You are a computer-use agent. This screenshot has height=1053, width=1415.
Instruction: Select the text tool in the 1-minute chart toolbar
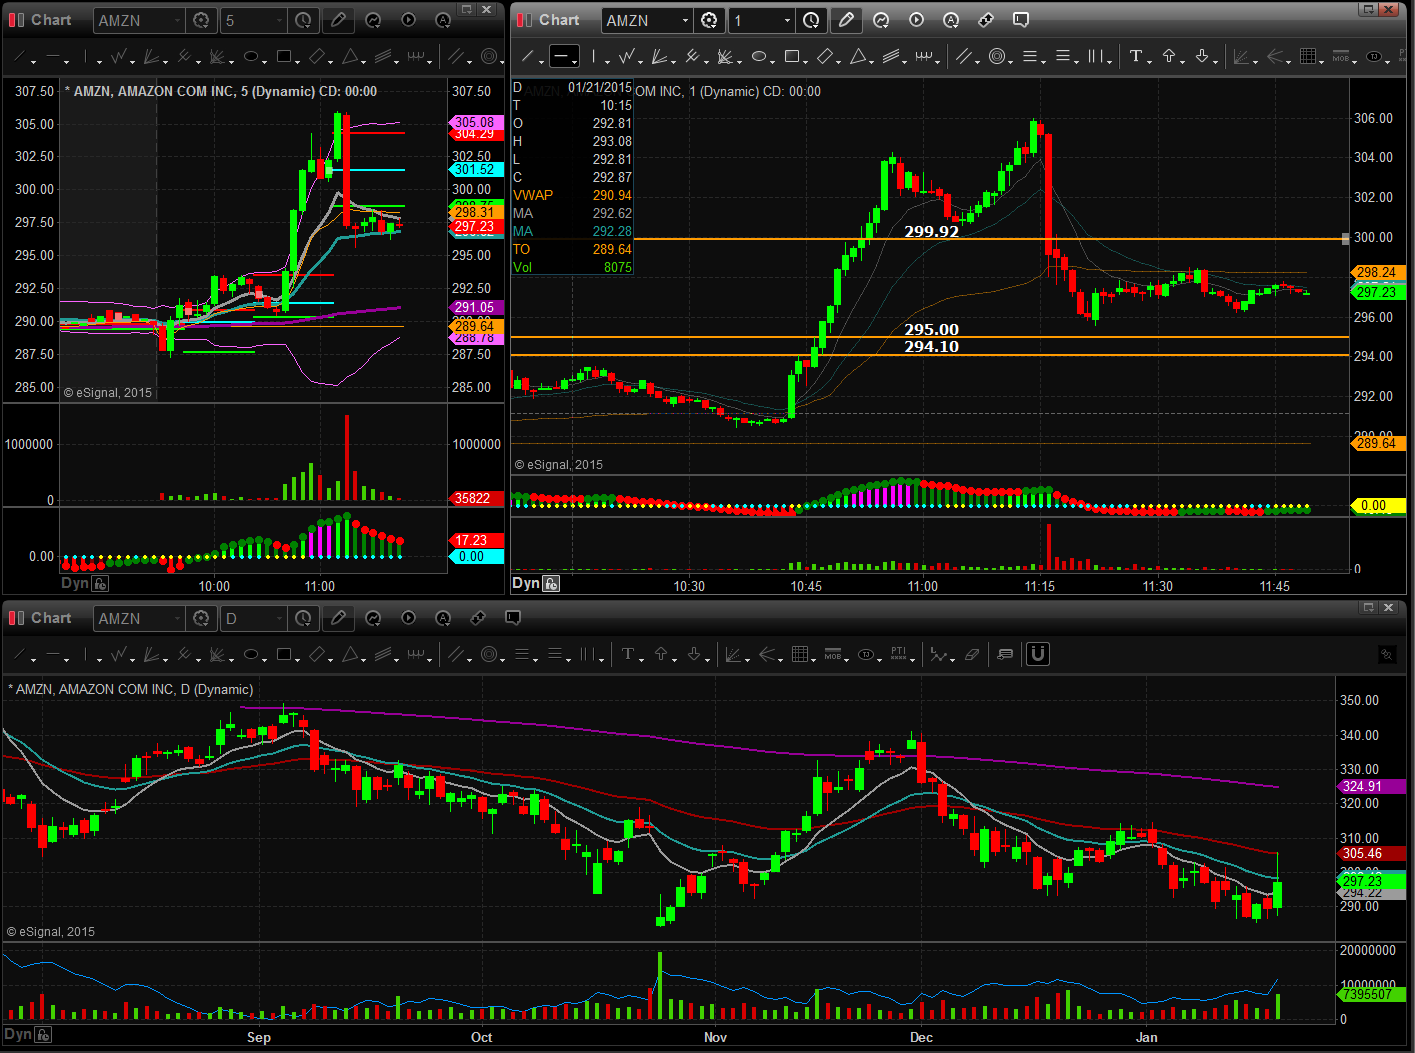[x=1136, y=57]
